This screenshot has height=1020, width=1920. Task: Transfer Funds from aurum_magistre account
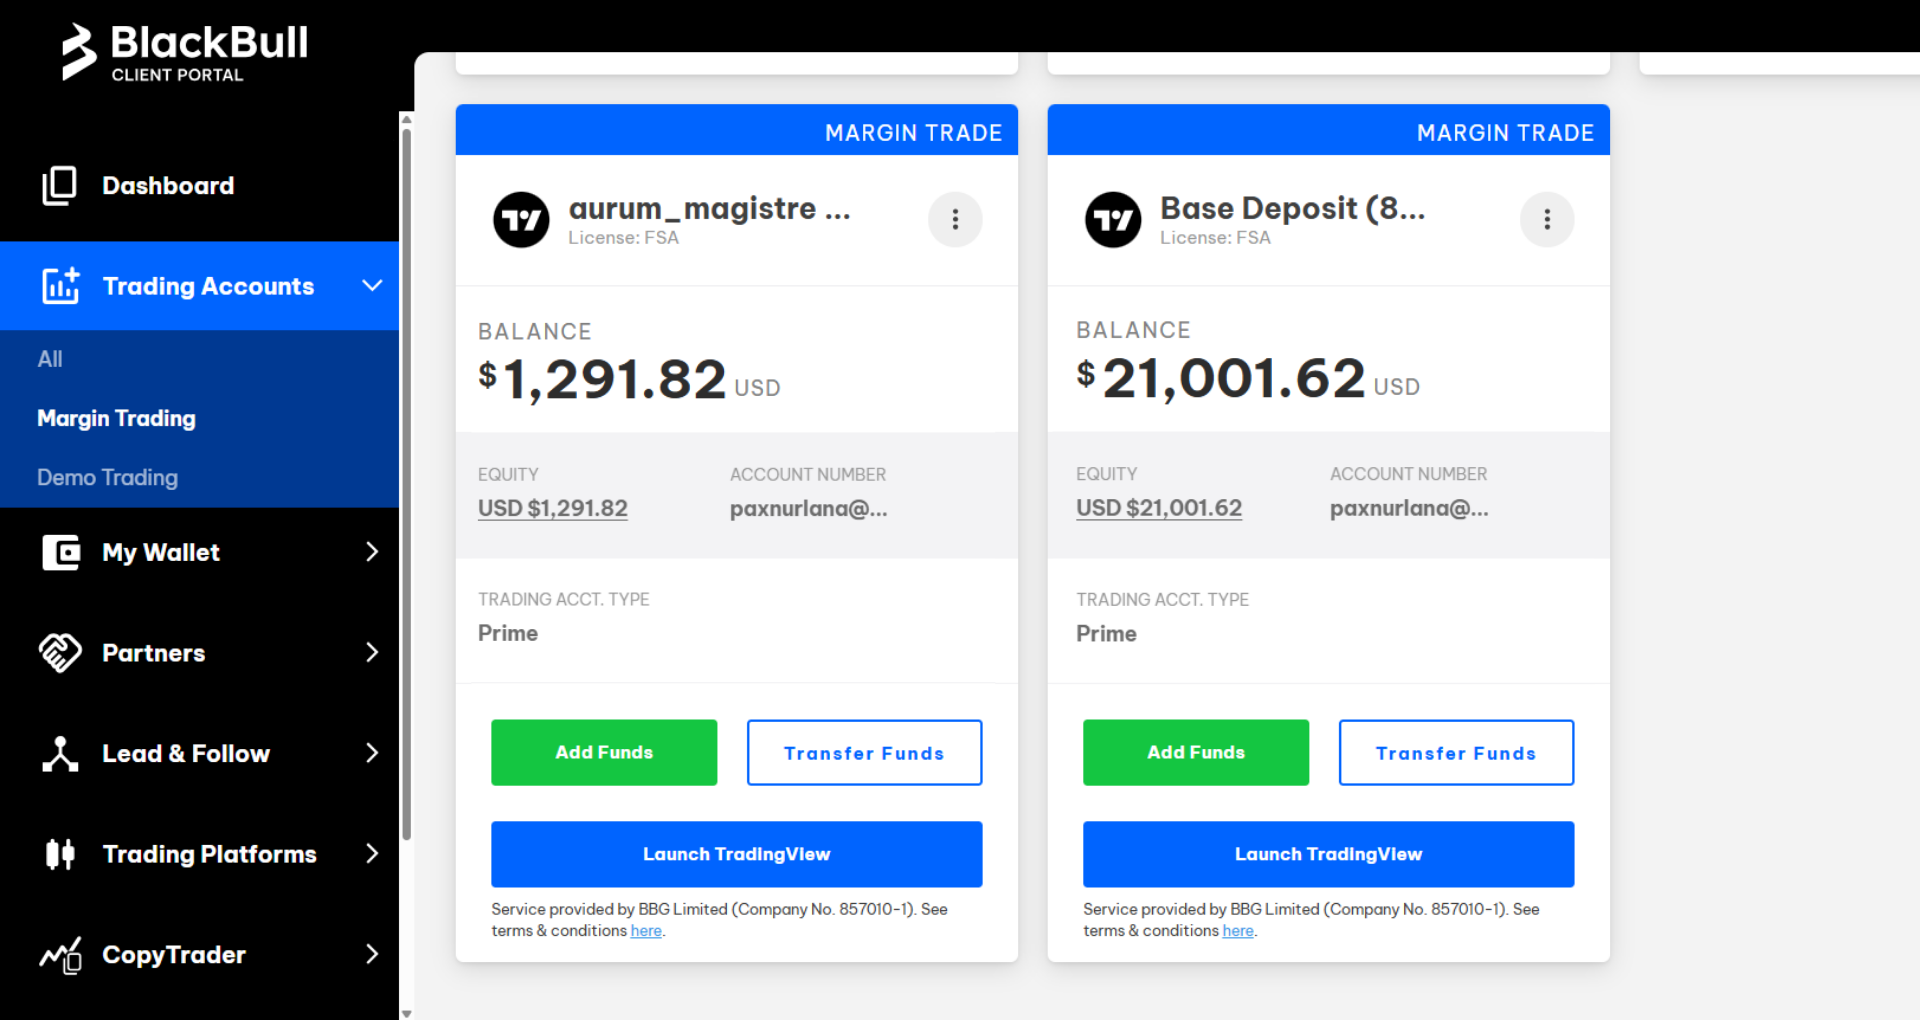point(864,752)
